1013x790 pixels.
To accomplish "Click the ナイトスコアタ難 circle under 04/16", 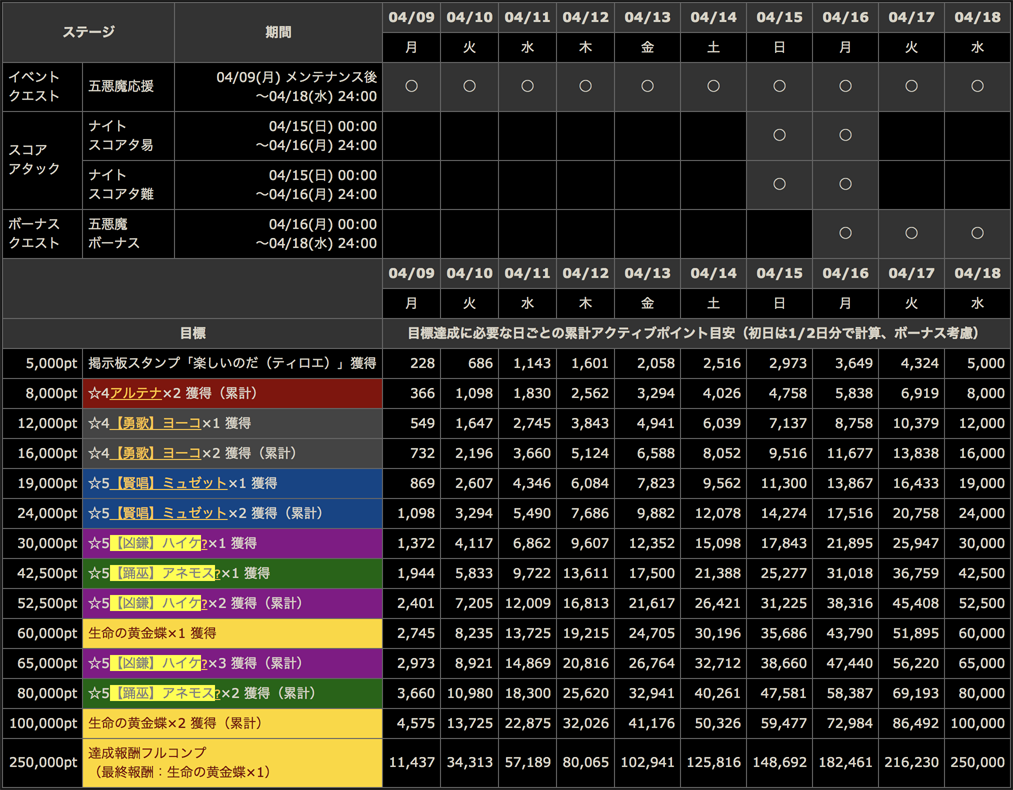I will pos(845,185).
